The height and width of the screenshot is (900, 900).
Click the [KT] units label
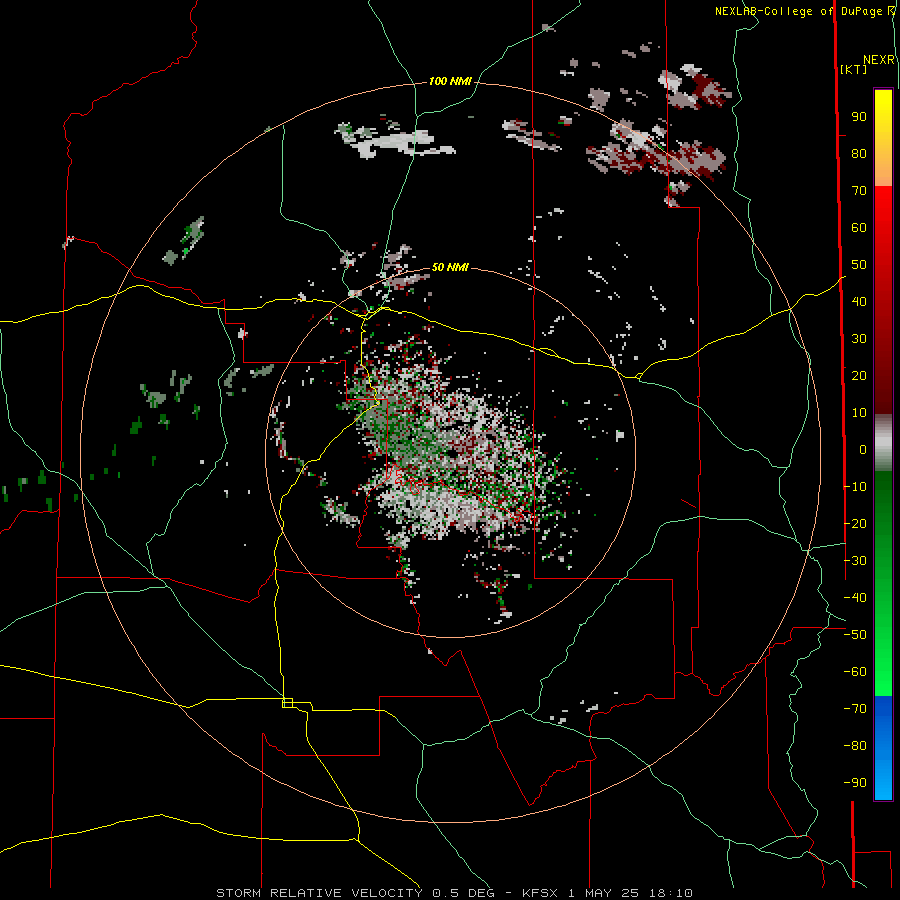854,69
